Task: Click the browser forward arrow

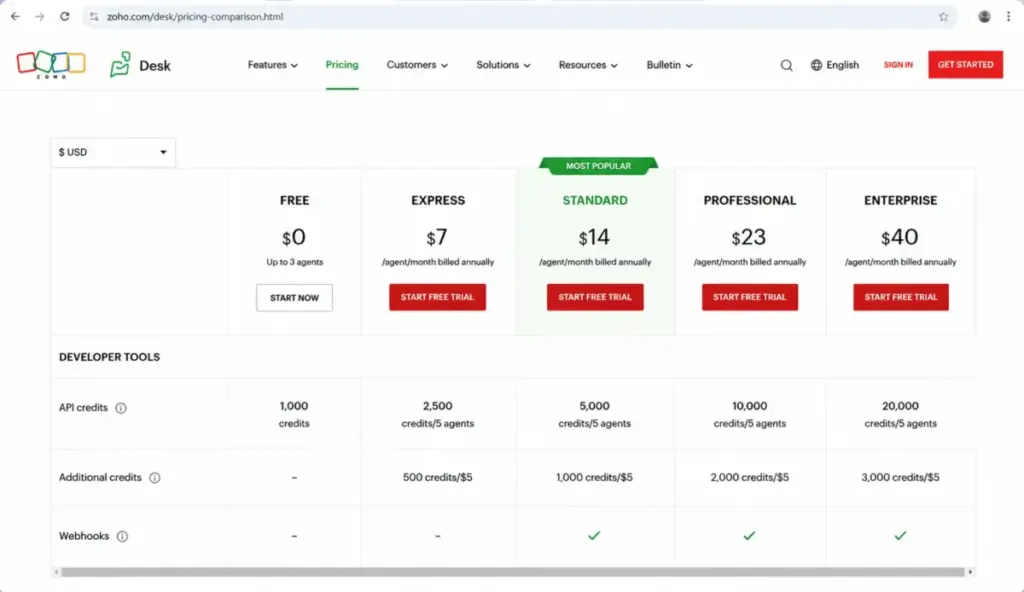Action: point(40,16)
